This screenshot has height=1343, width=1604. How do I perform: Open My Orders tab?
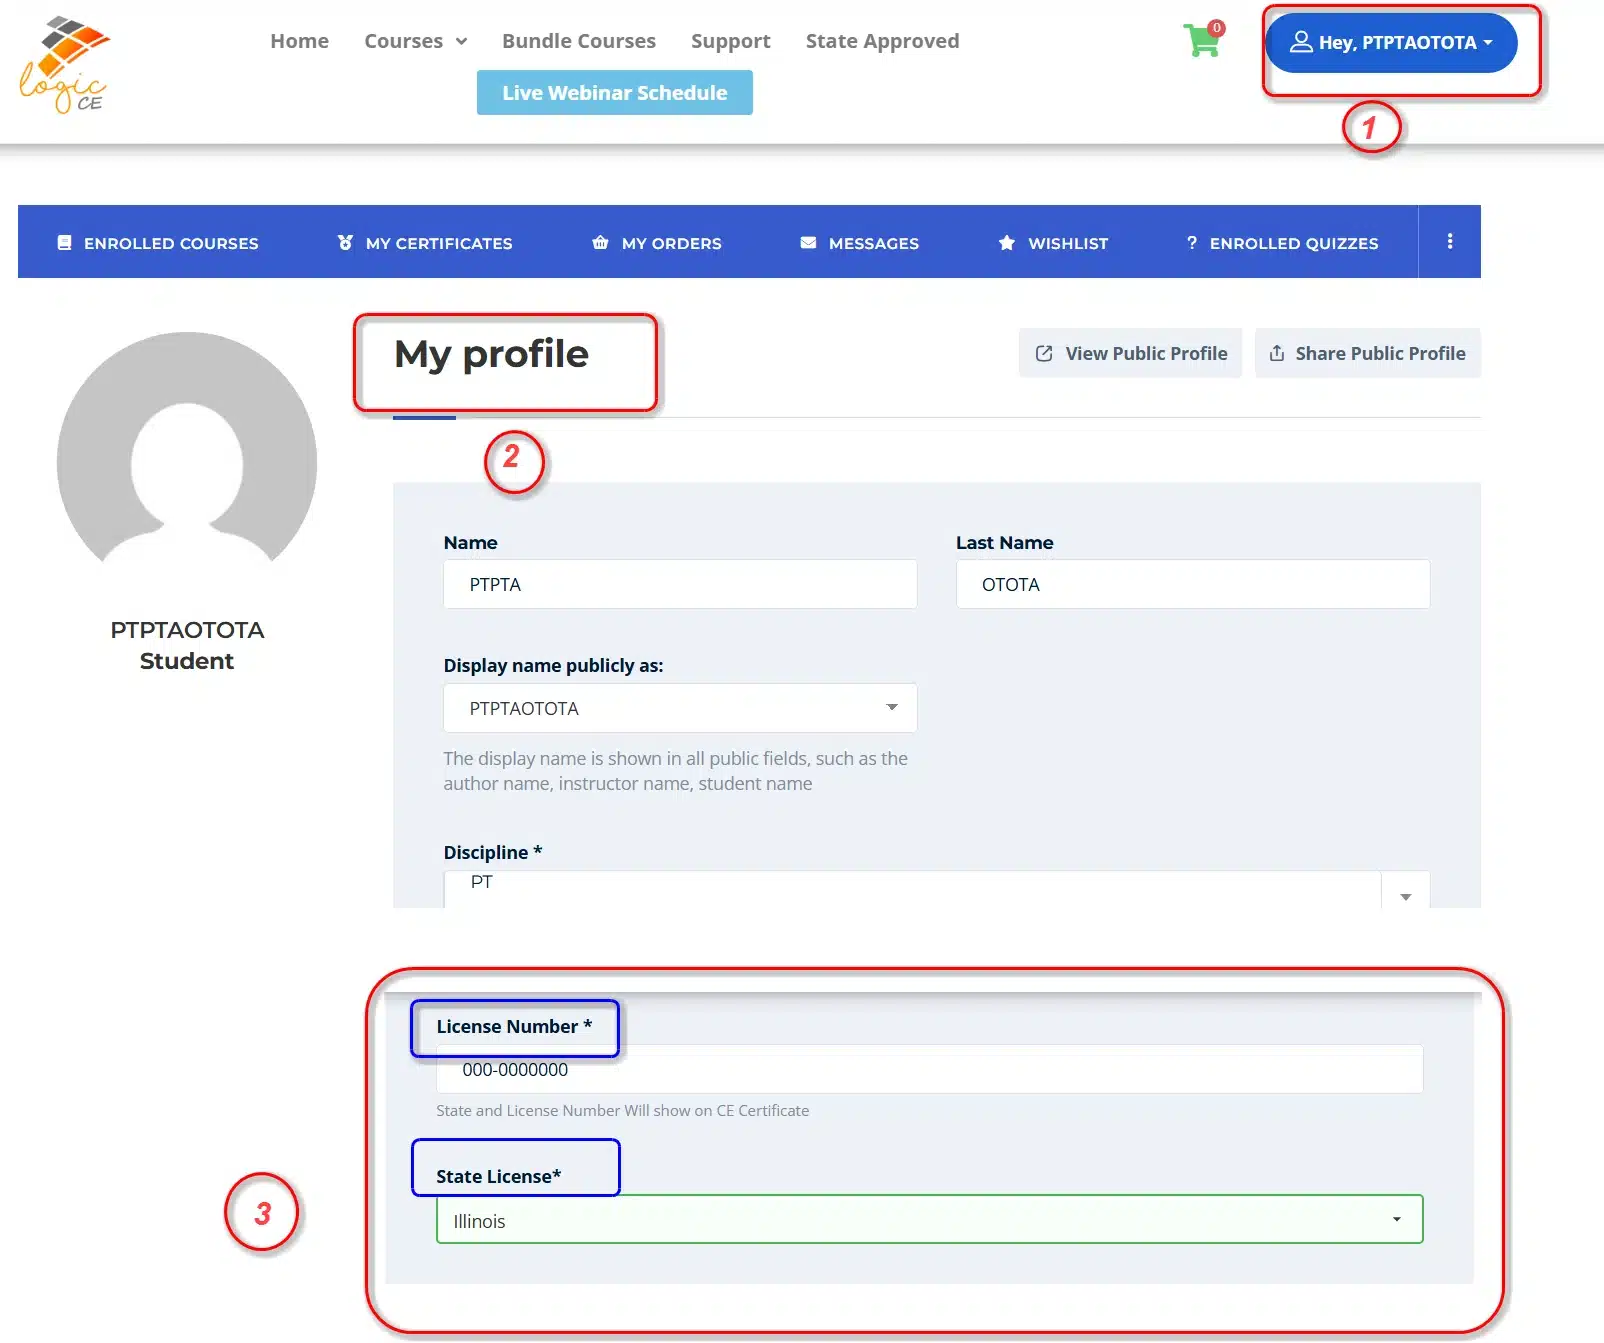pos(657,243)
